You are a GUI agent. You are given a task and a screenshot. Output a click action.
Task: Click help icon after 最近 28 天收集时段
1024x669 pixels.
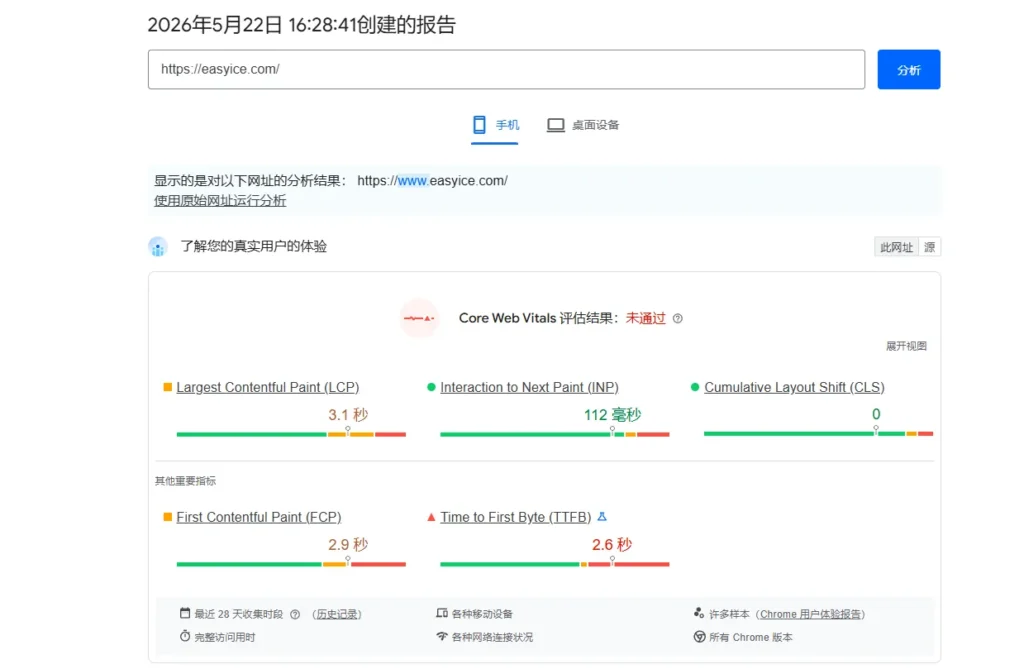pos(295,614)
